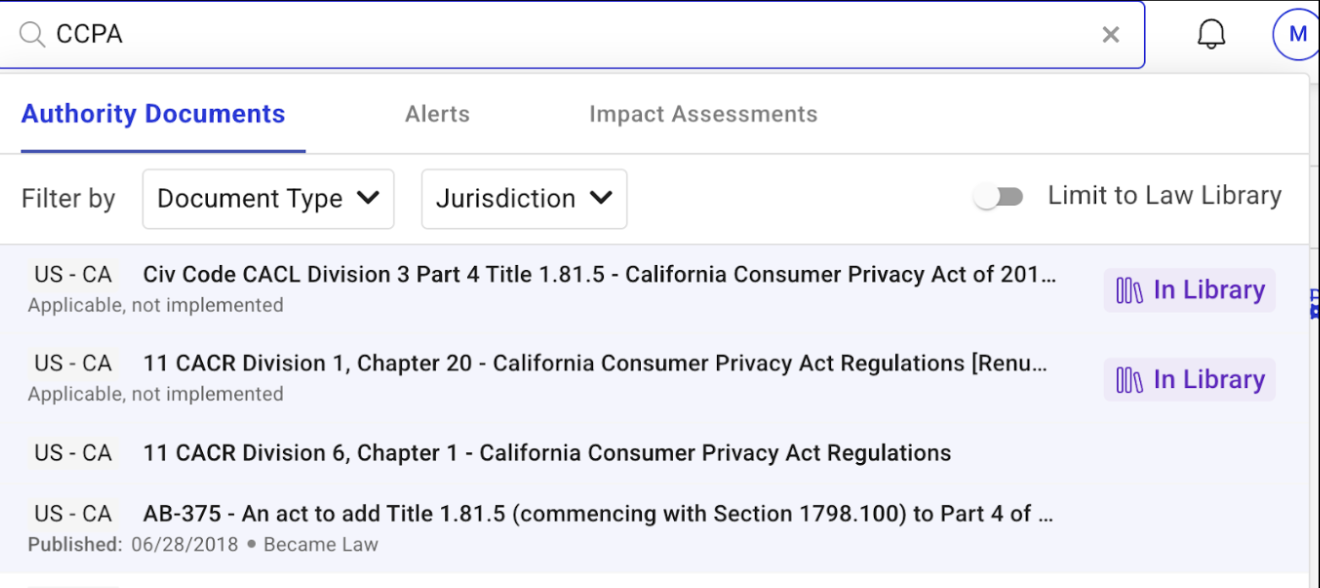1320x588 pixels.
Task: Switch to the Alerts tab
Action: coord(437,114)
